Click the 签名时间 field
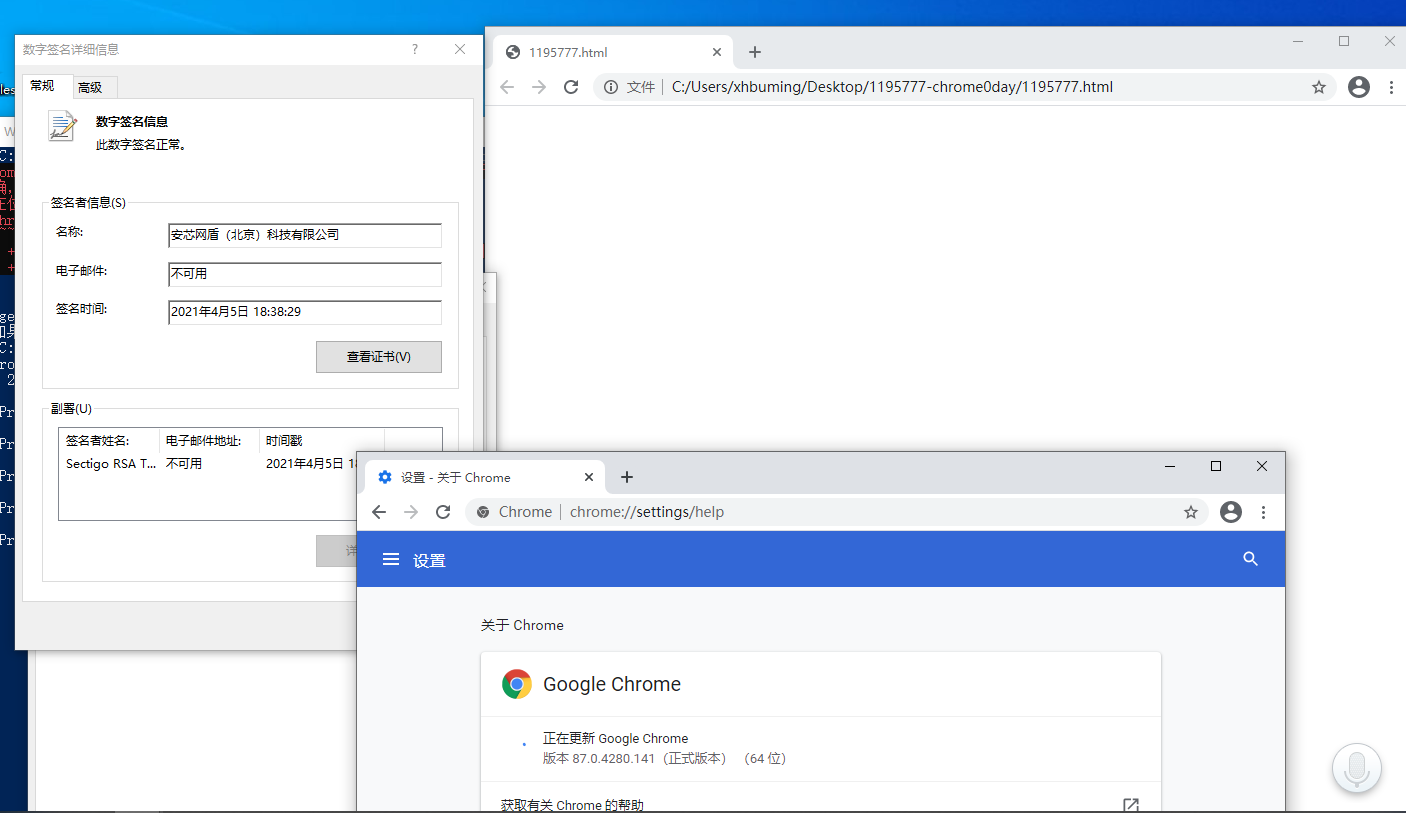Image resolution: width=1406 pixels, height=813 pixels. [305, 312]
